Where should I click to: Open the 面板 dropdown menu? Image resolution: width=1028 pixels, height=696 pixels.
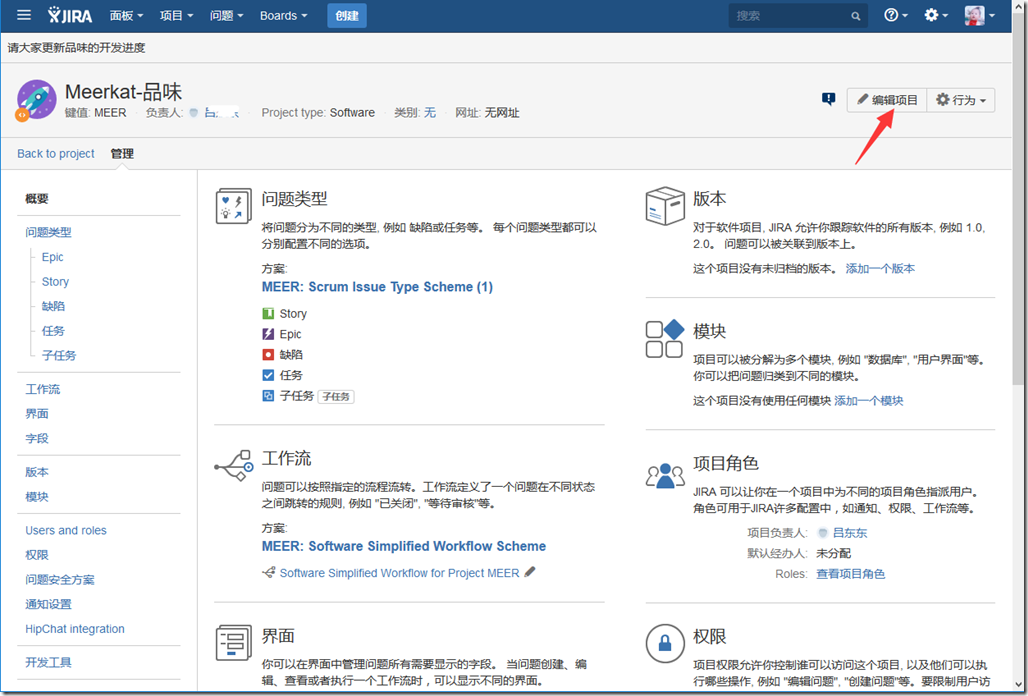(x=126, y=16)
